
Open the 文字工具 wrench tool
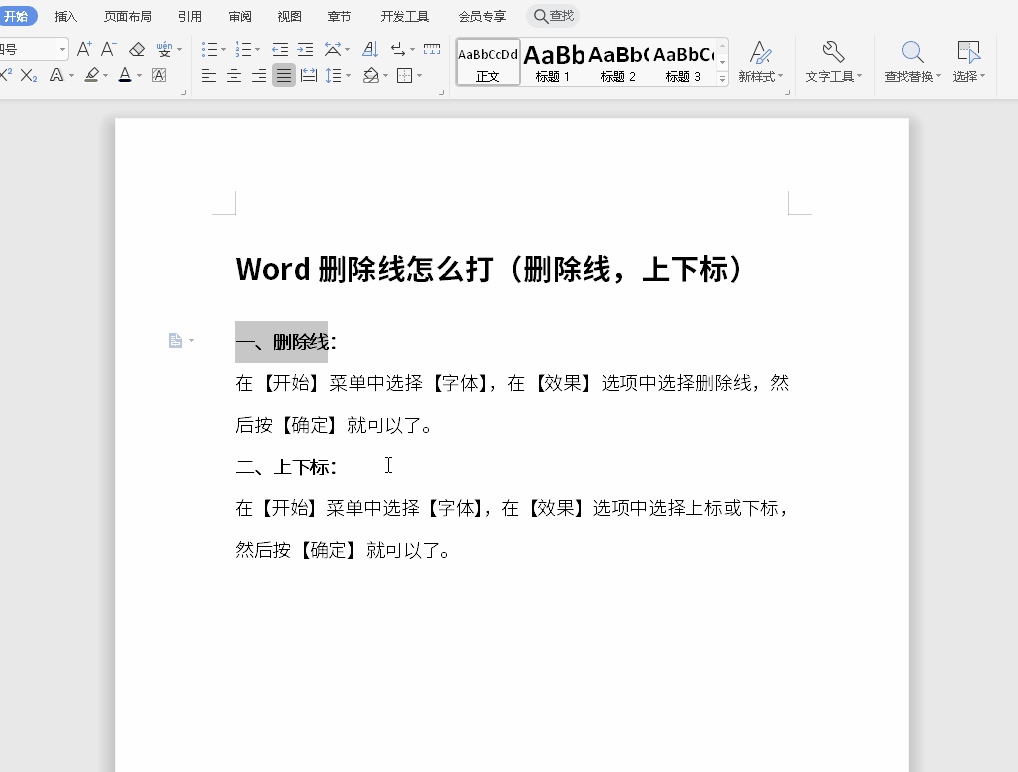[833, 62]
